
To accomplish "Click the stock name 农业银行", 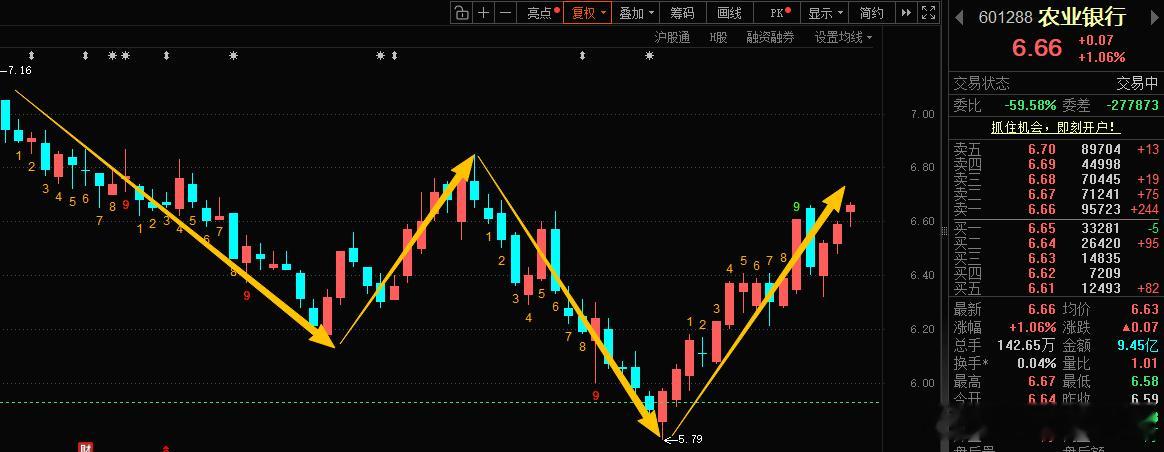I will click(x=1082, y=16).
